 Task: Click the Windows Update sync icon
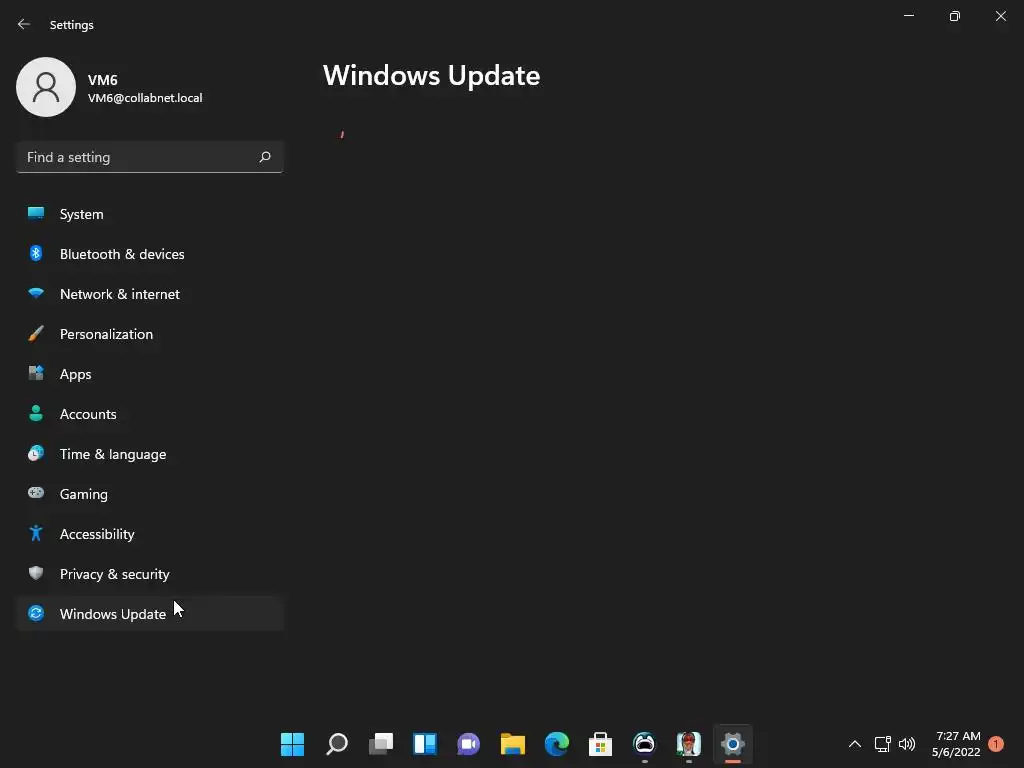pos(36,613)
